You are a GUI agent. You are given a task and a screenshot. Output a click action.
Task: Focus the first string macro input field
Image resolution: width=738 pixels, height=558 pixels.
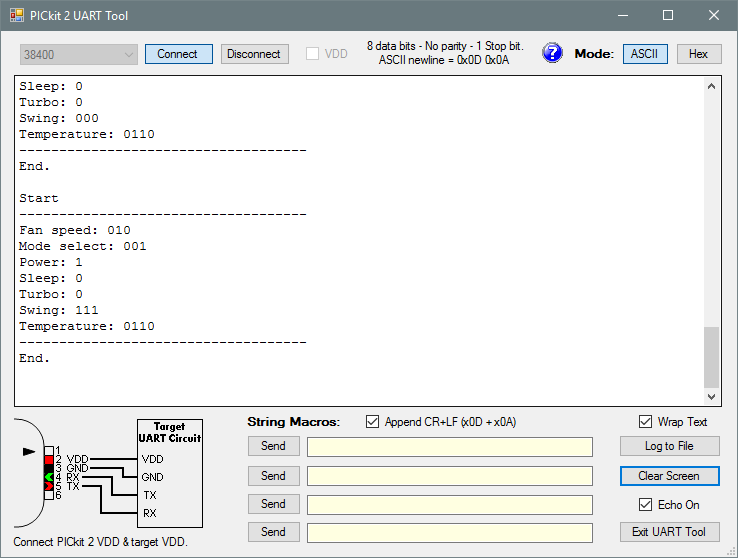click(x=450, y=446)
